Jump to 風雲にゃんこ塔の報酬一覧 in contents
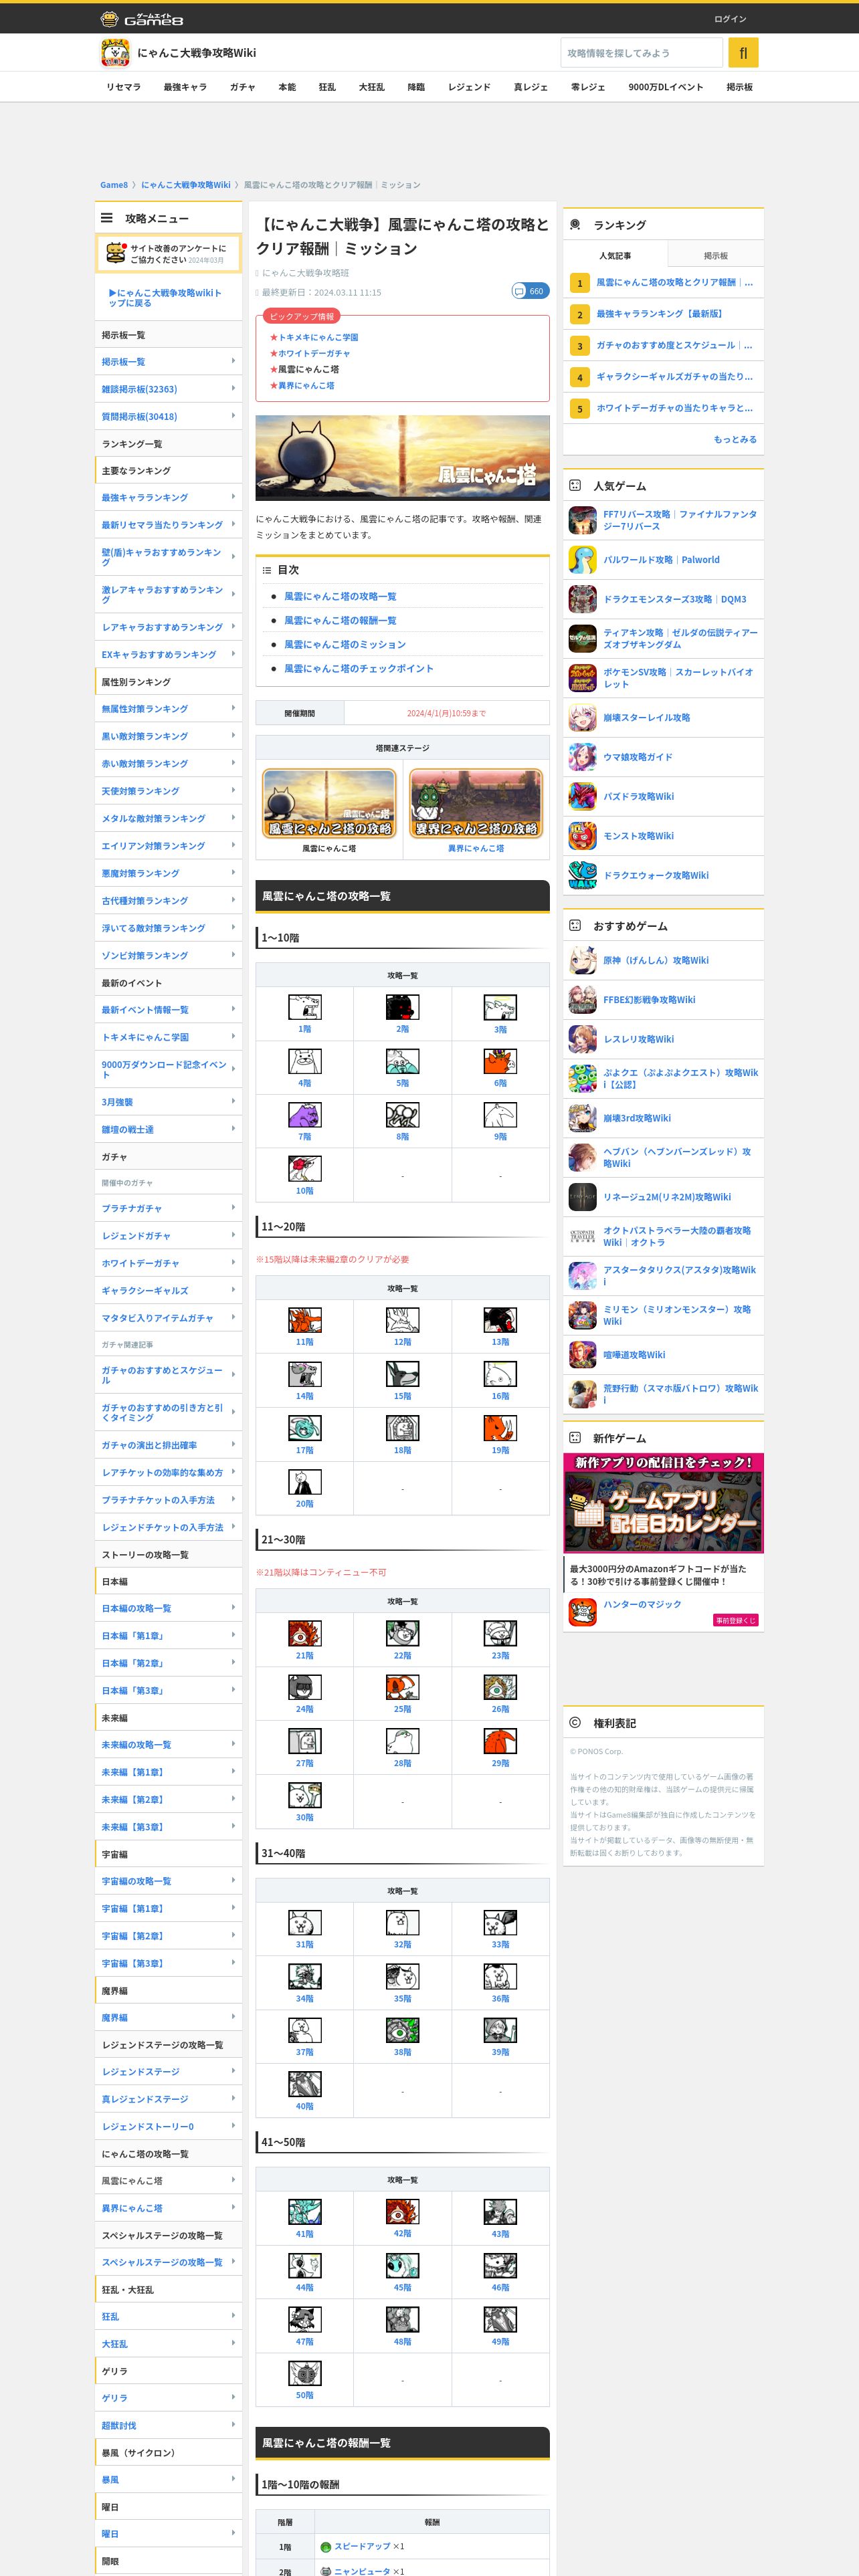The height and width of the screenshot is (2576, 859). (x=340, y=620)
